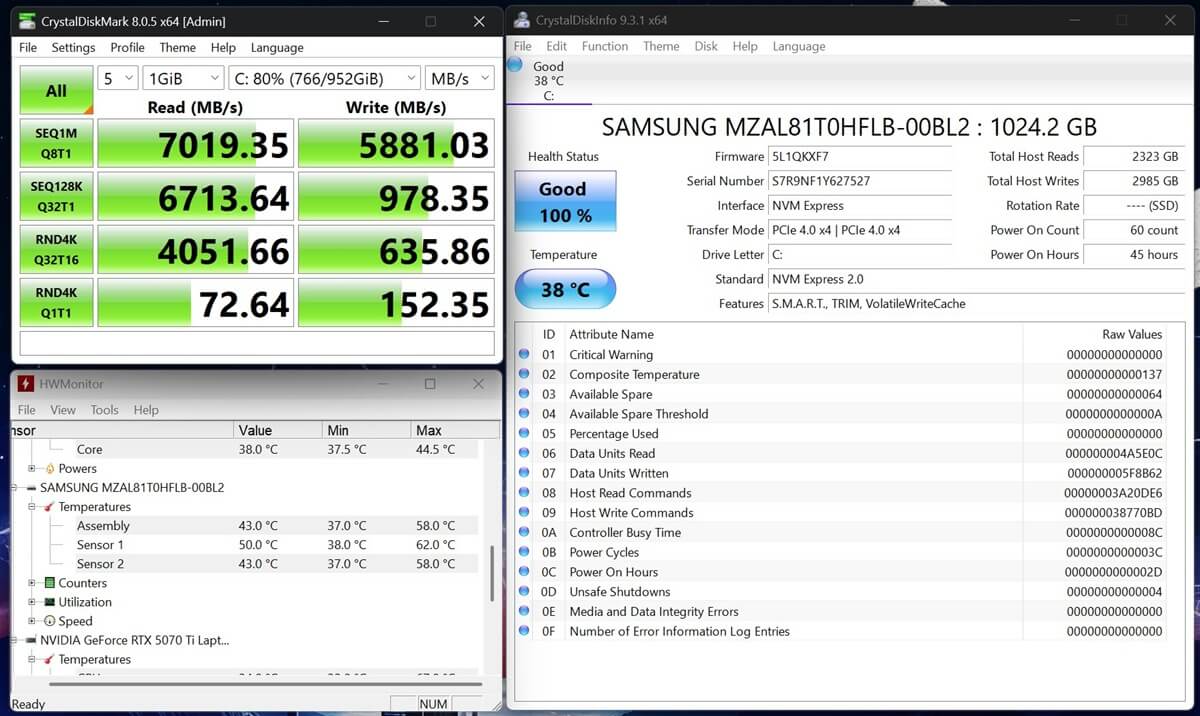Click the 38 °C temperature gauge in CrystalDiskInfo
This screenshot has width=1200, height=716.
565,289
